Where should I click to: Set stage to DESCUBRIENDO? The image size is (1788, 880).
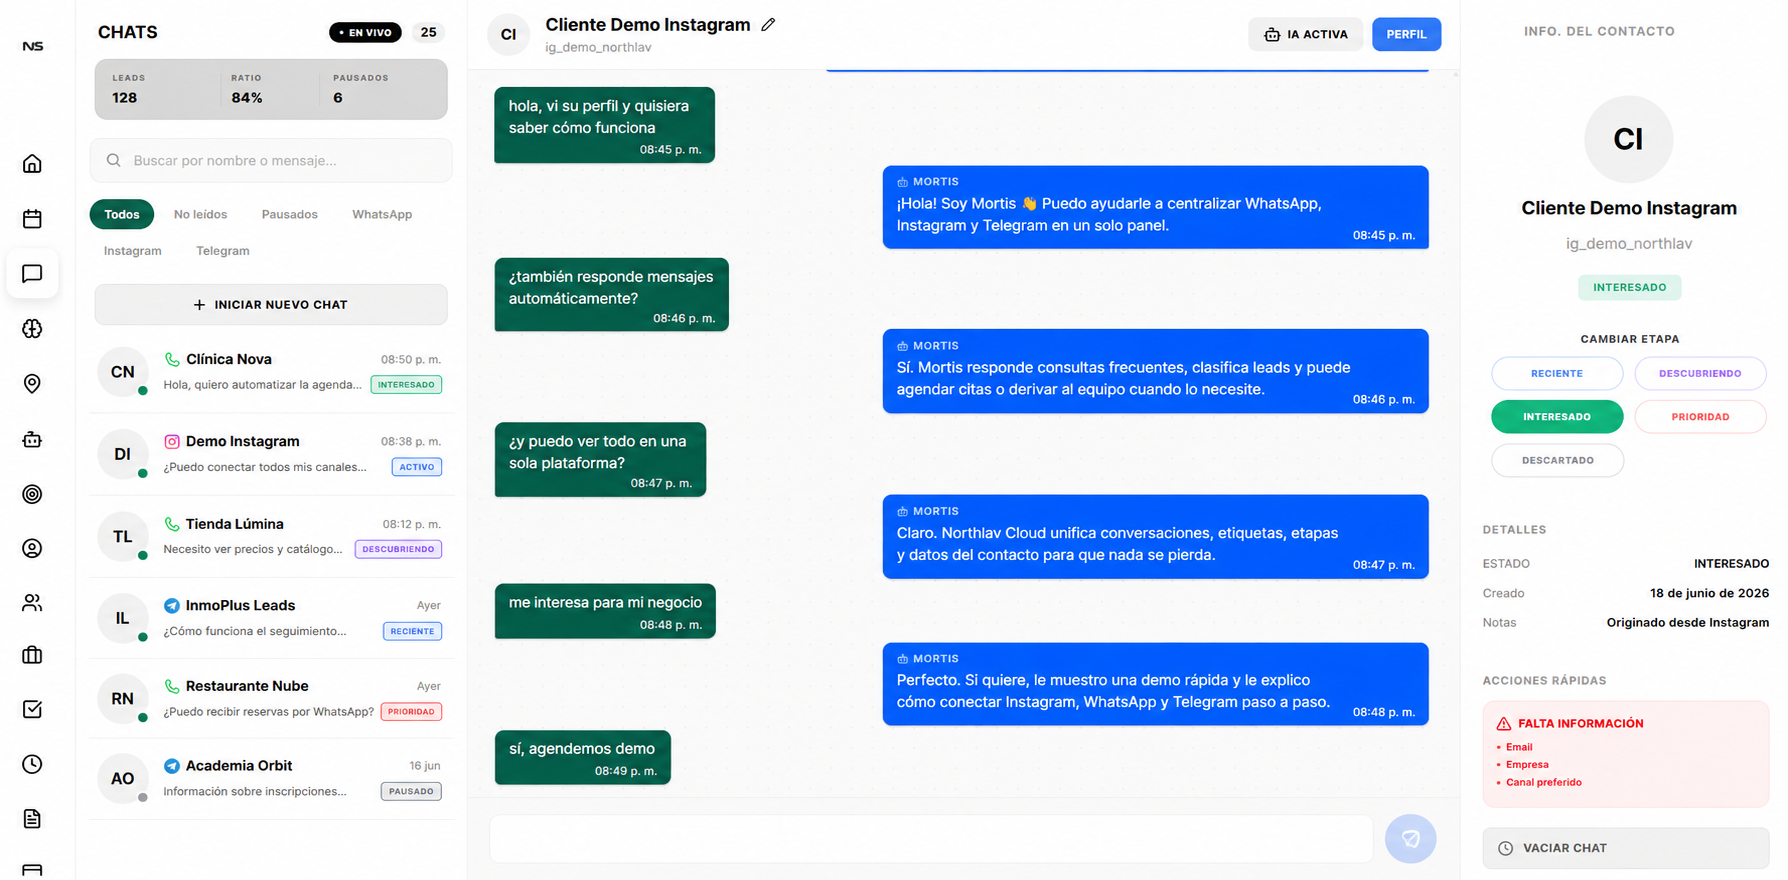tap(1700, 373)
